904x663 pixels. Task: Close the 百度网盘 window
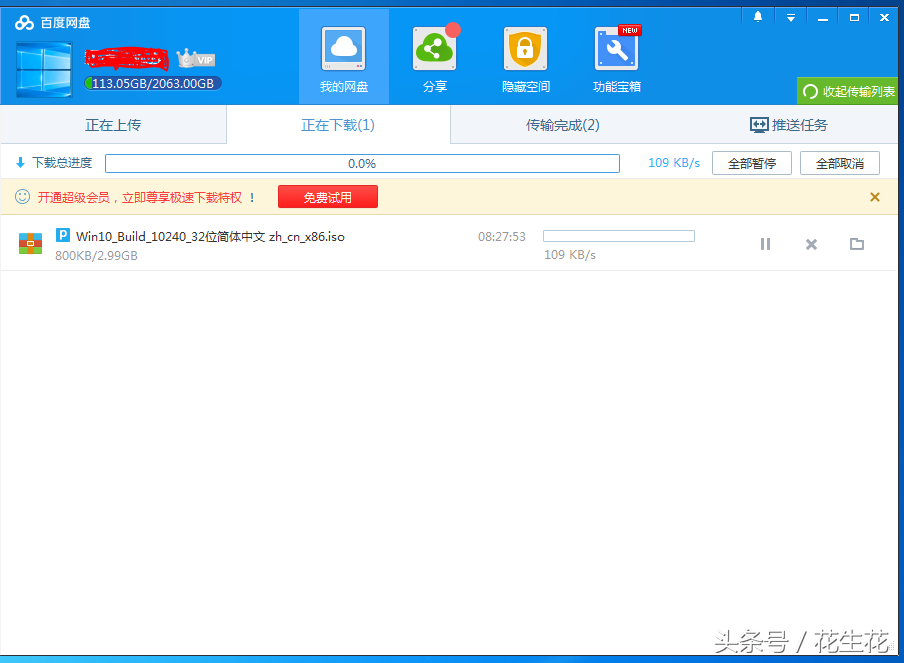[884, 18]
